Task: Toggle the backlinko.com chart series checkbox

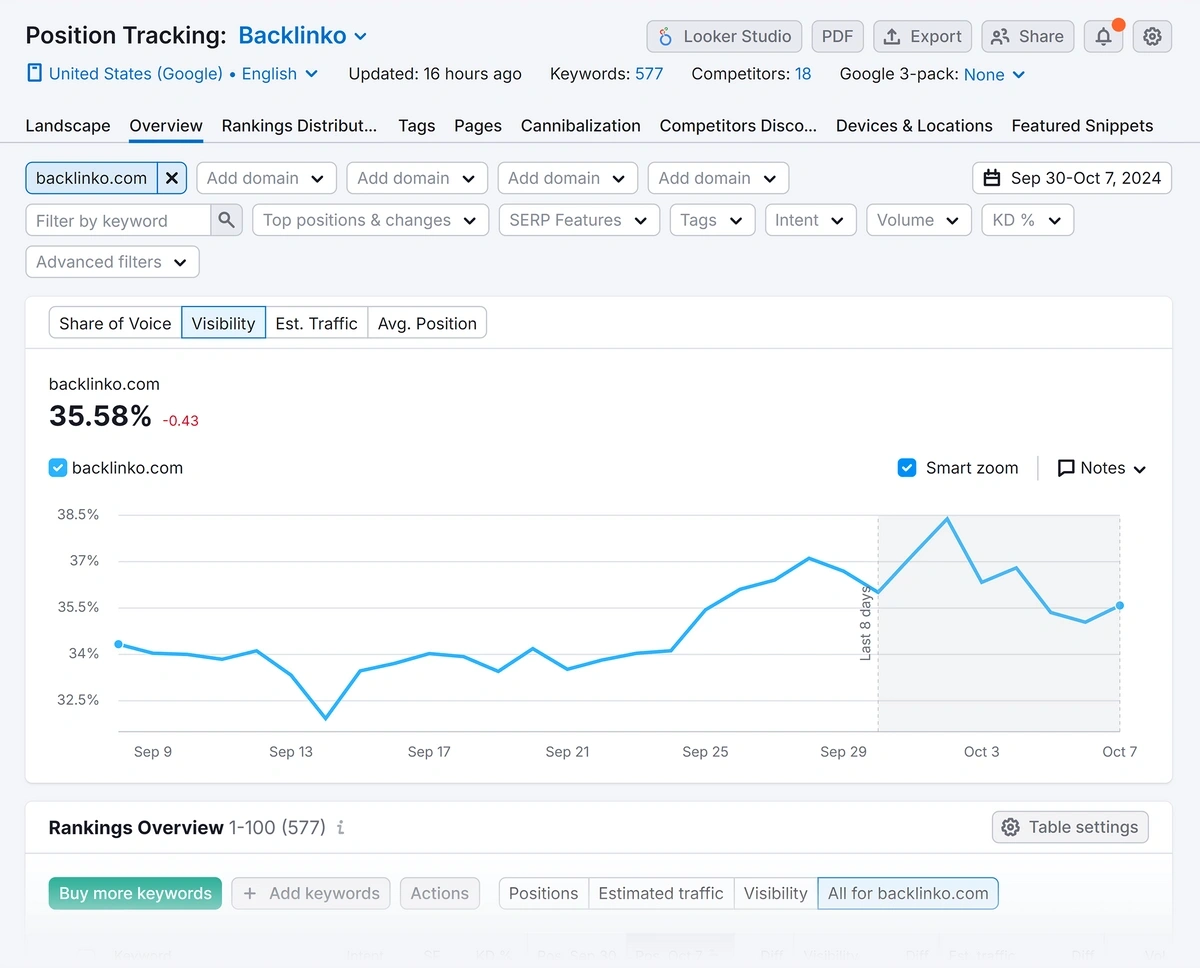Action: [58, 467]
